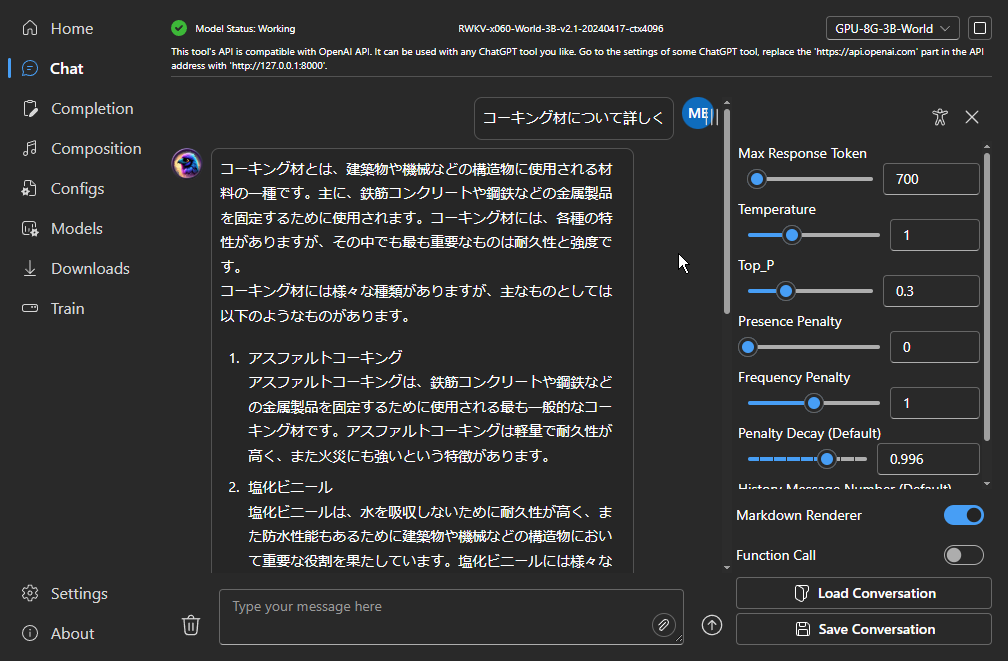1008x661 pixels.
Task: Click the paperclip attachment icon
Action: coord(663,625)
